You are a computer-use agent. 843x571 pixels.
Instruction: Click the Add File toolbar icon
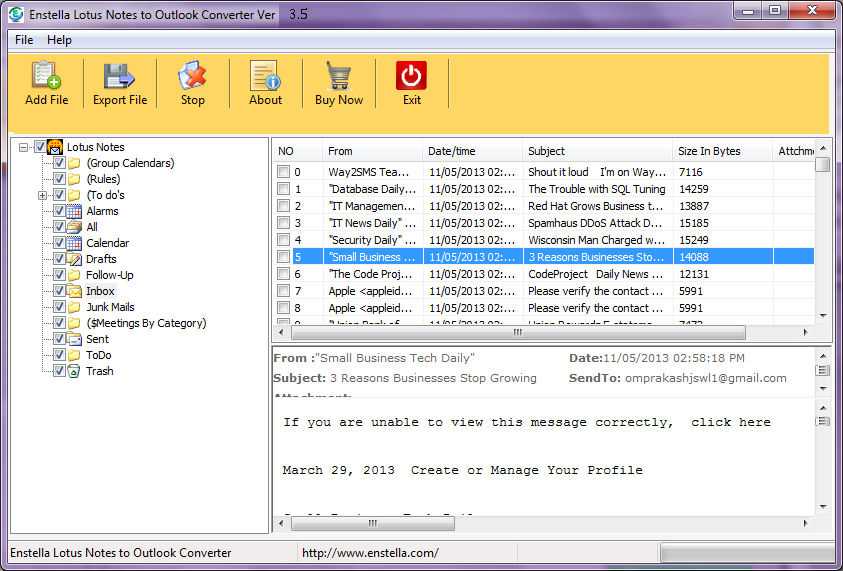click(x=46, y=75)
